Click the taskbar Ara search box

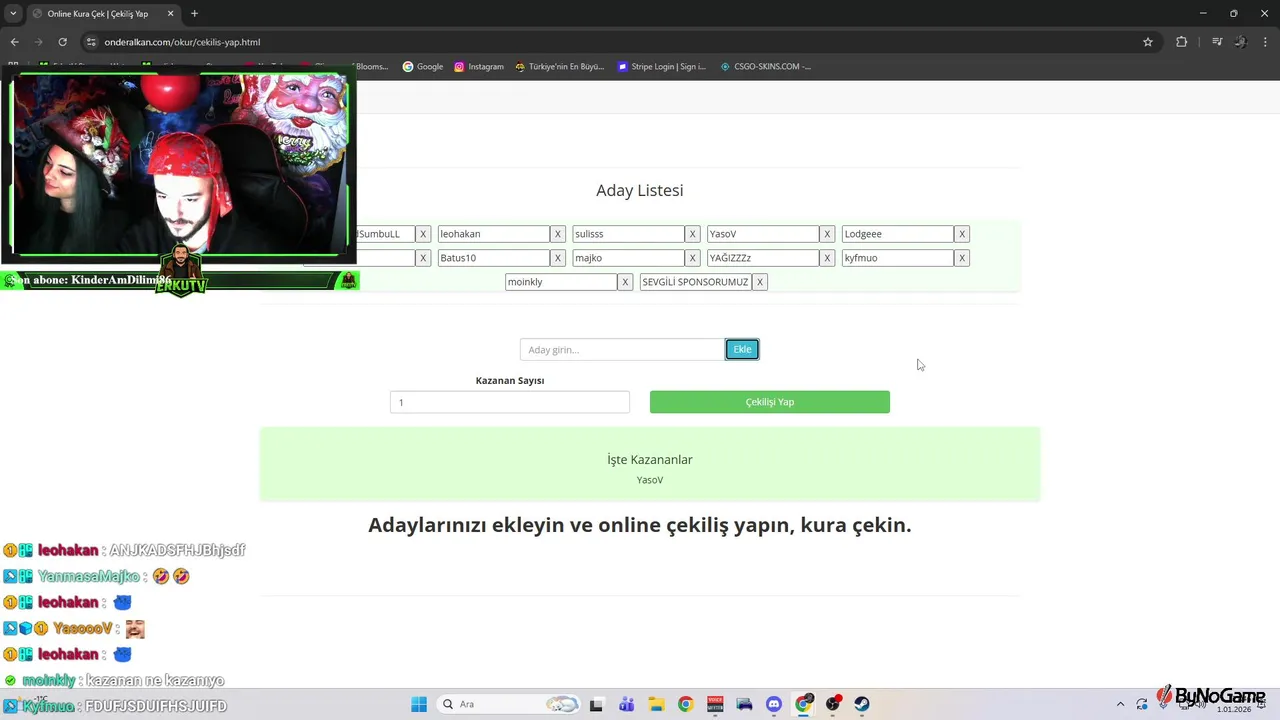tap(510, 704)
